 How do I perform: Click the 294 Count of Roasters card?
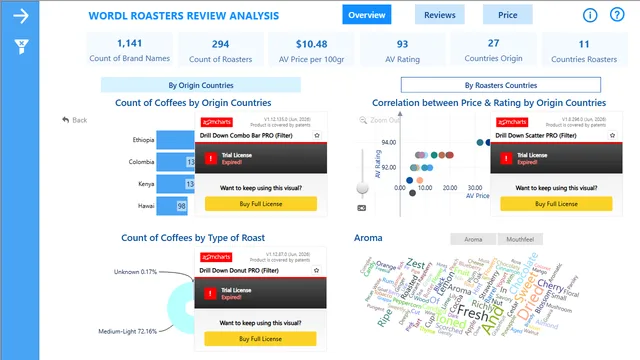(x=220, y=49)
